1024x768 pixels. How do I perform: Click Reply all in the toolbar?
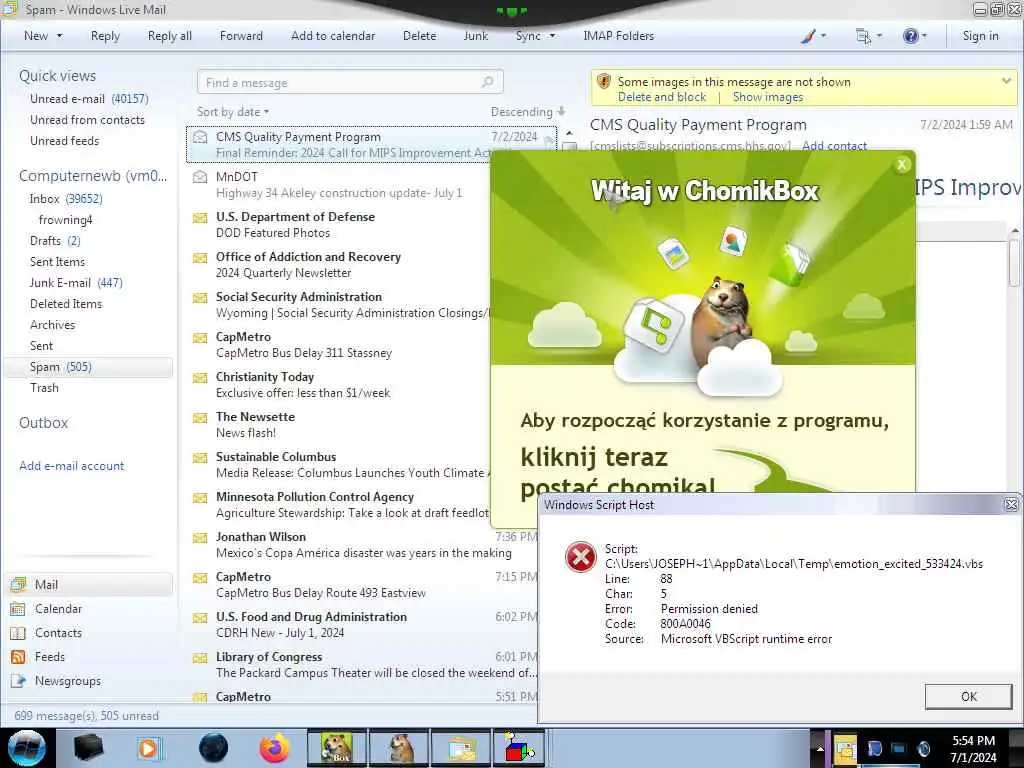click(x=170, y=36)
